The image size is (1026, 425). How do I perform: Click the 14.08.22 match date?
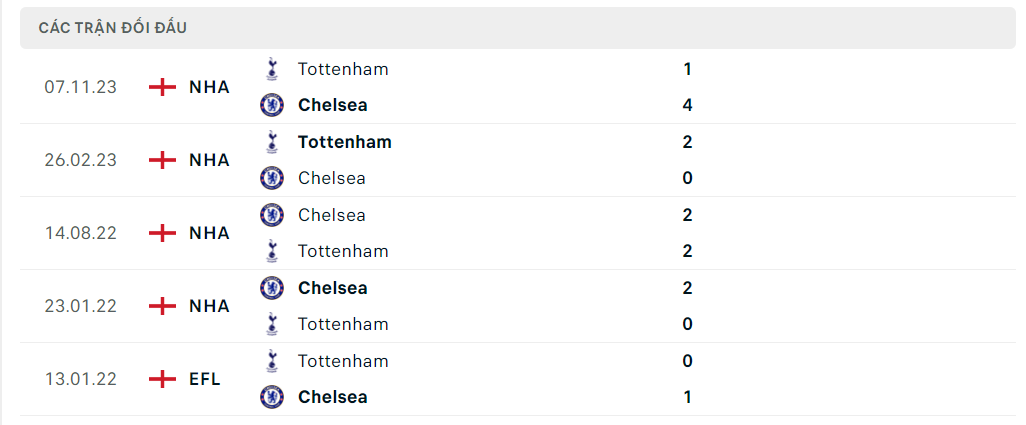(x=81, y=233)
